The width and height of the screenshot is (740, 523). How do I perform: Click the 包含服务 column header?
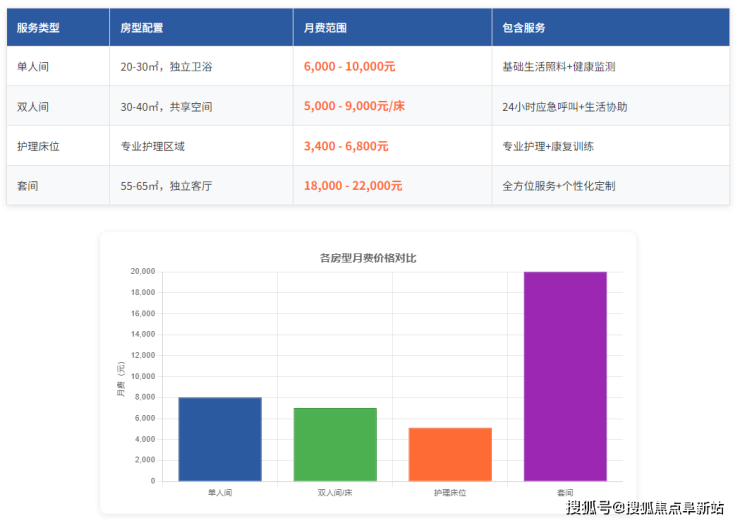(x=524, y=28)
